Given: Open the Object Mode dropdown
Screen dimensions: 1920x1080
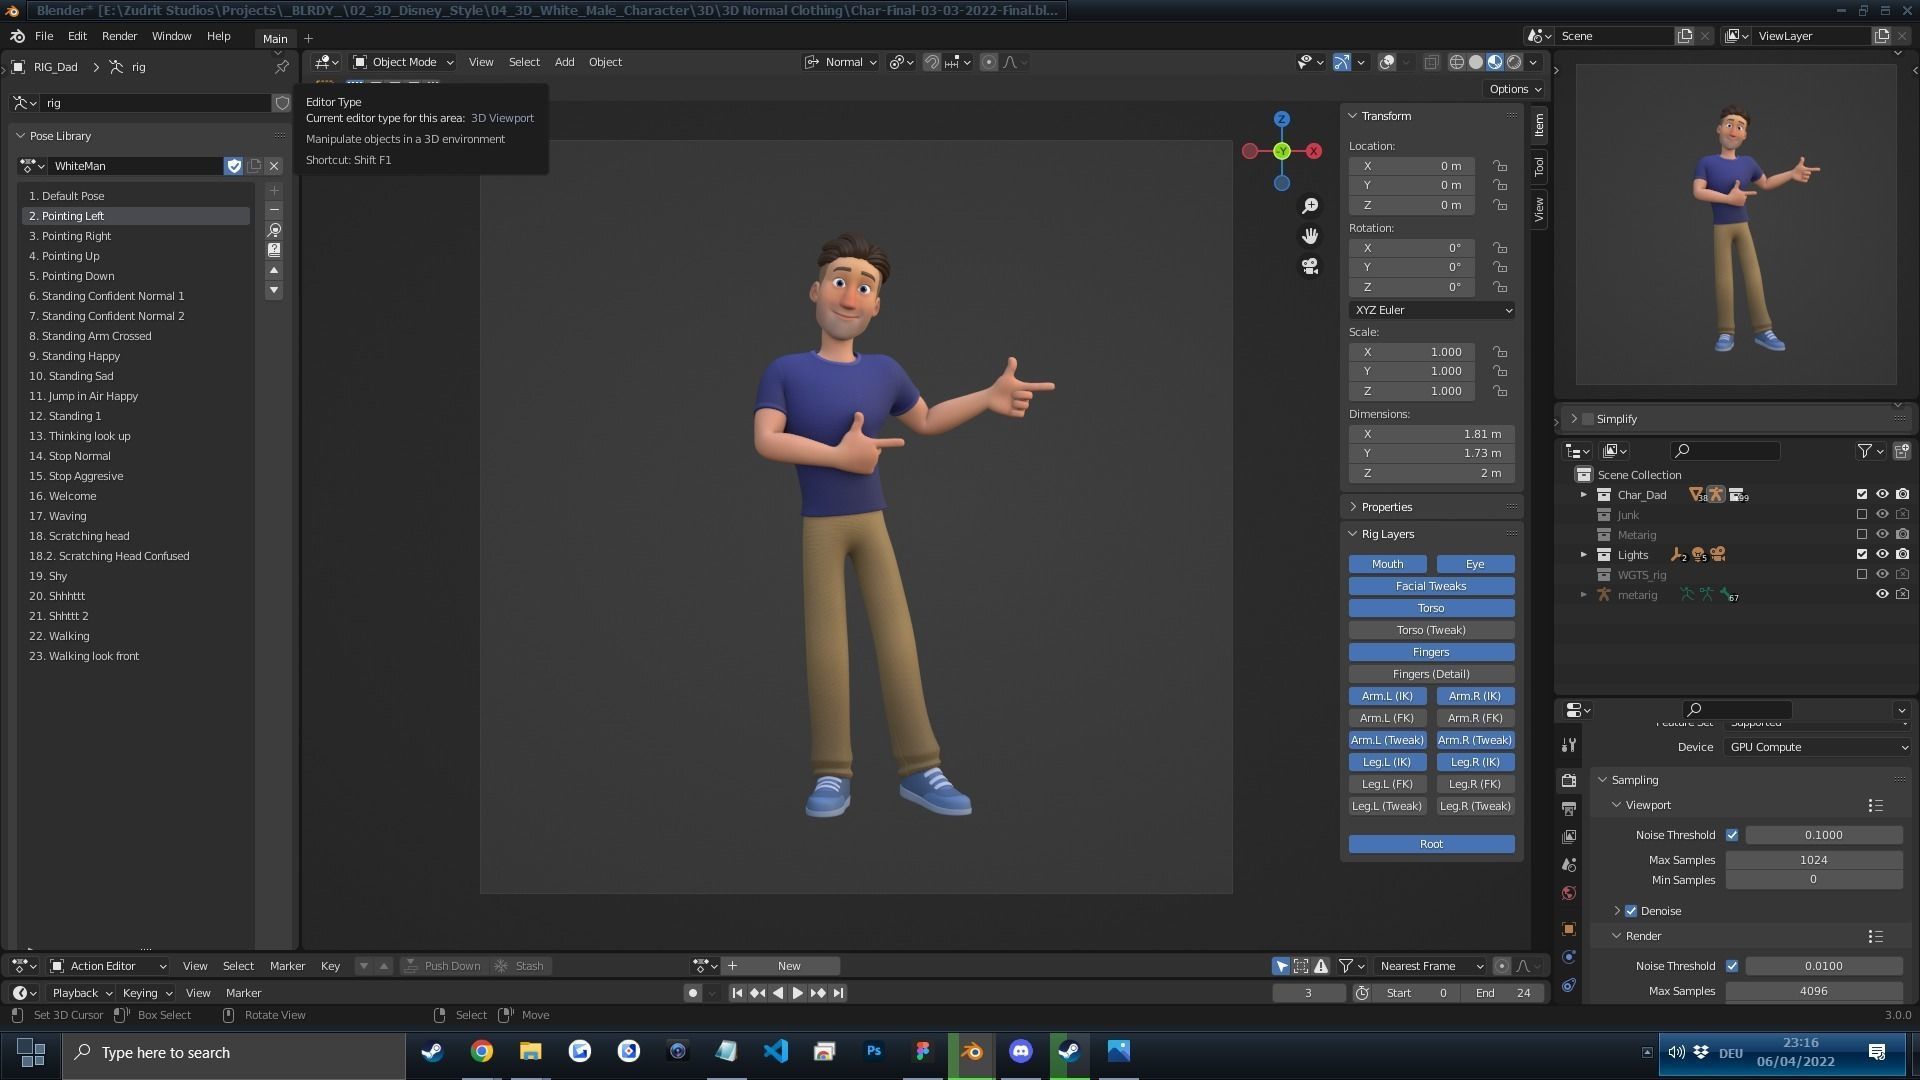Looking at the screenshot, I should 404,62.
